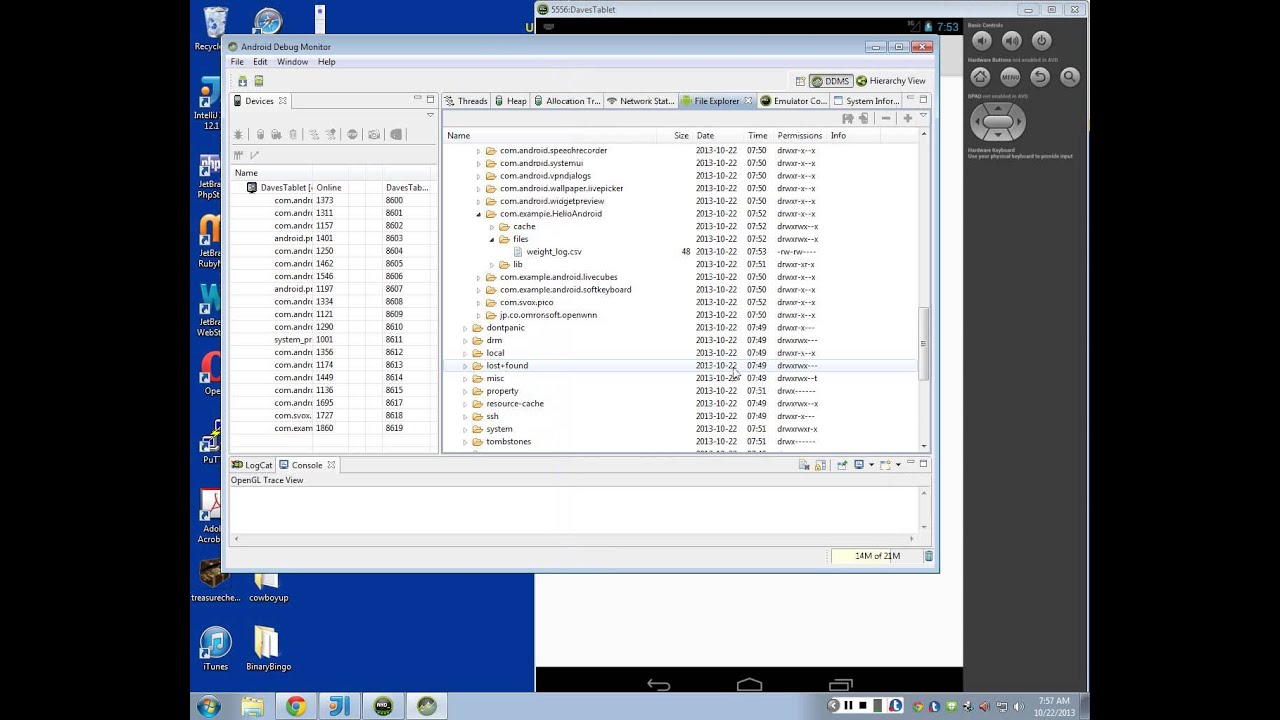
Task: Open the File menu
Action: tap(237, 62)
